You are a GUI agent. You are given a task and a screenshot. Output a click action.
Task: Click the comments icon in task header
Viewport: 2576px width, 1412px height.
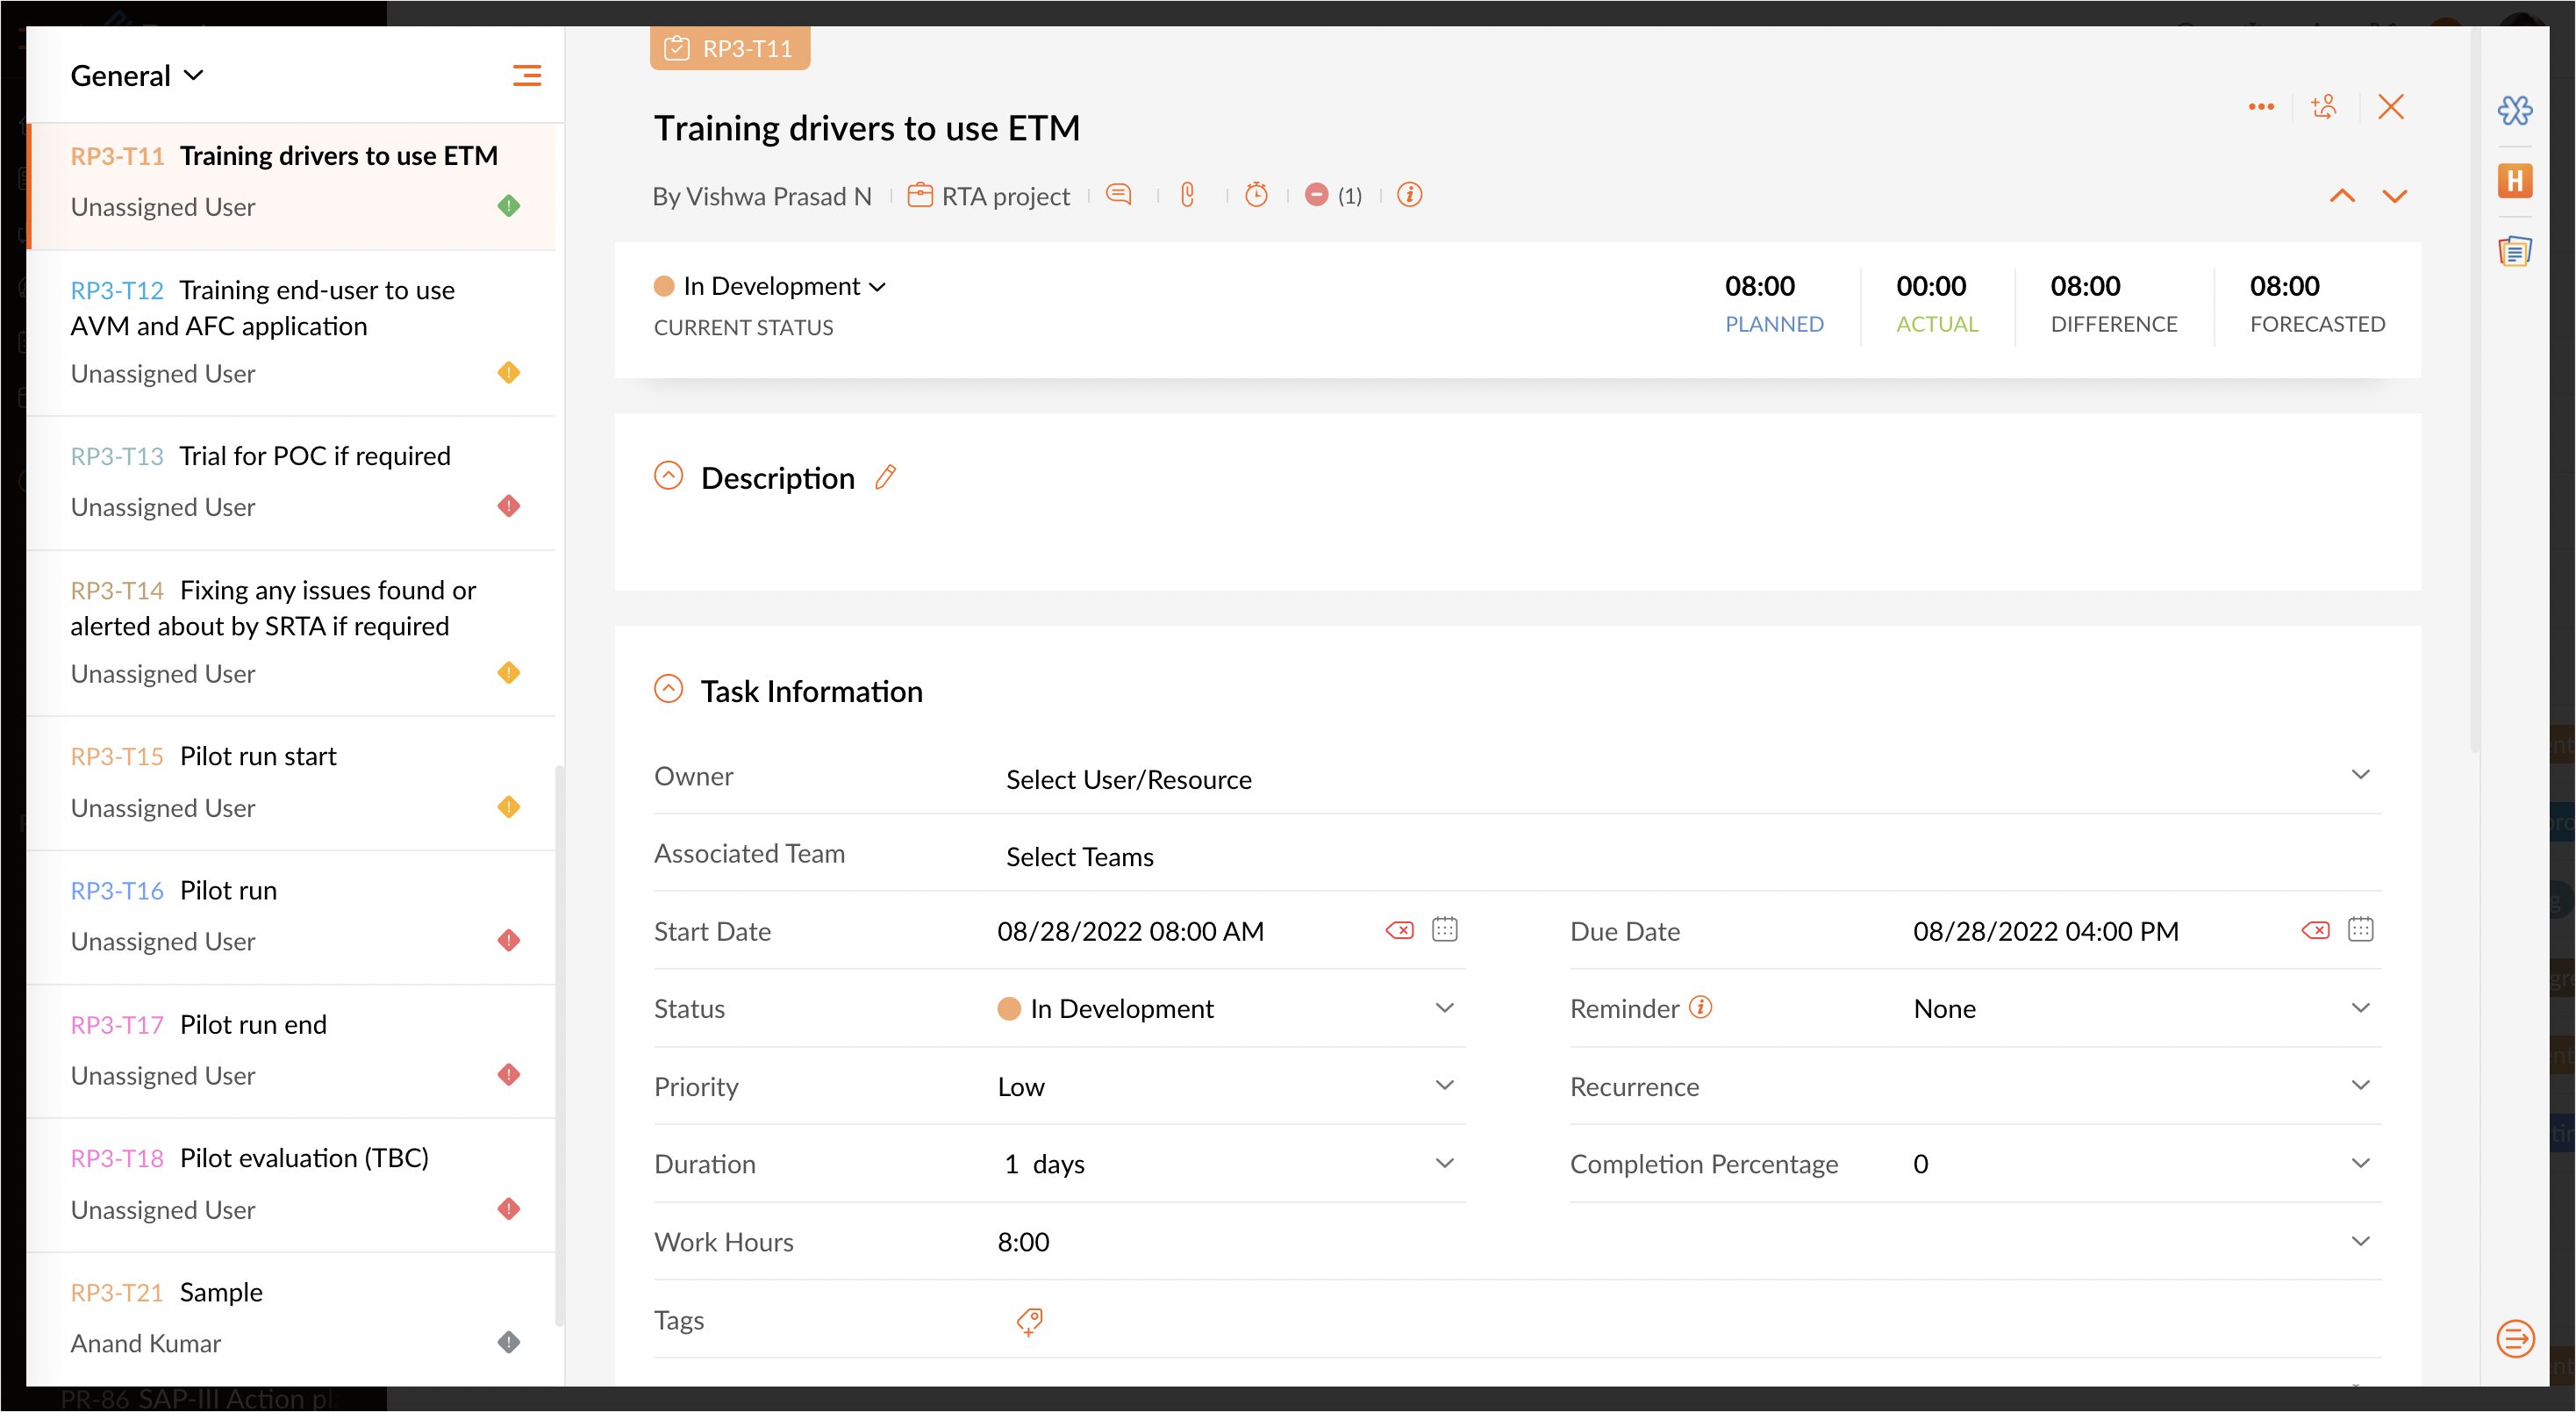coord(1119,195)
